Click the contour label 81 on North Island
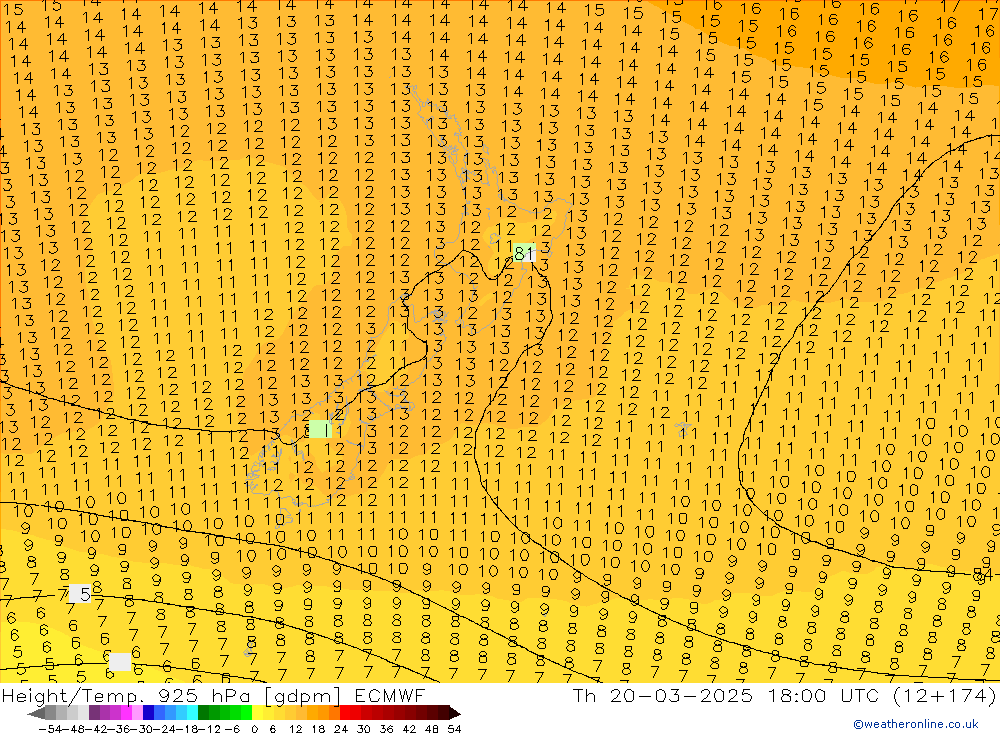Image resolution: width=1000 pixels, height=733 pixels. (x=524, y=253)
